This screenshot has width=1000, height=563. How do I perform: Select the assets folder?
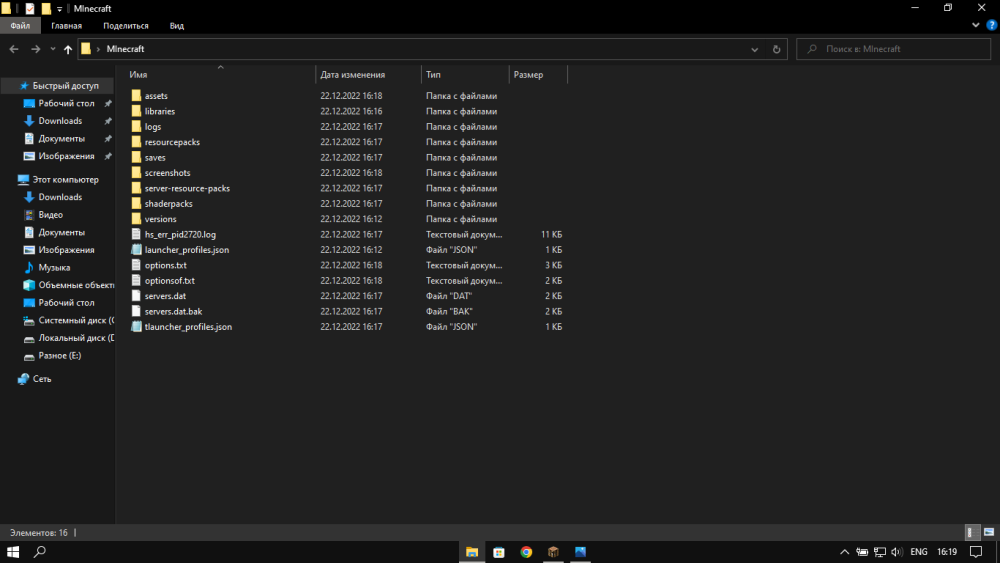pyautogui.click(x=156, y=96)
